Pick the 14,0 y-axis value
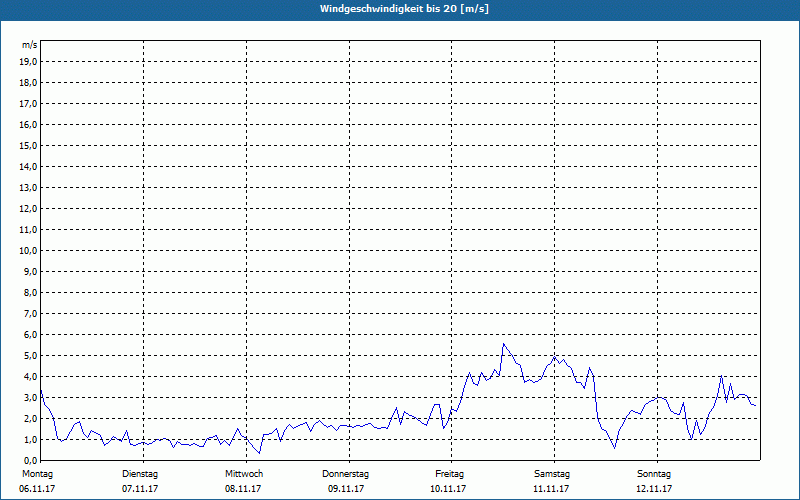 (29, 167)
